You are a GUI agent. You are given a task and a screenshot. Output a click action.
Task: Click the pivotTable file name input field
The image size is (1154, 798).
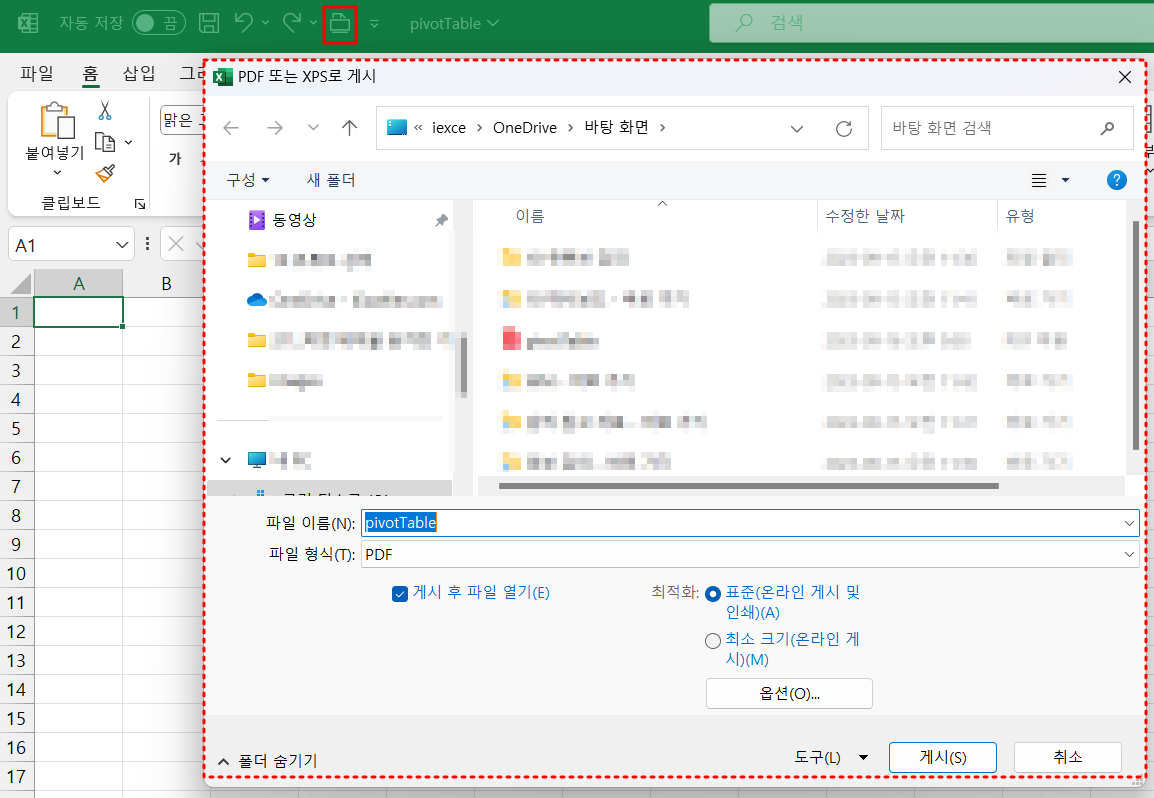click(x=600, y=522)
